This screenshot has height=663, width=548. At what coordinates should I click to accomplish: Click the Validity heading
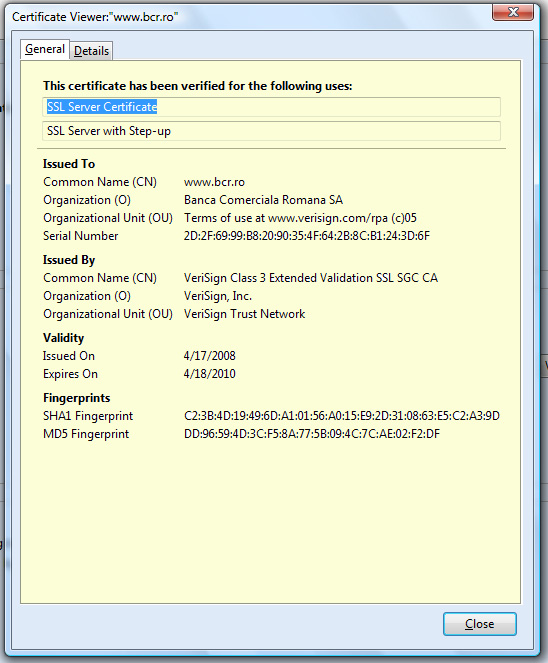pyautogui.click(x=63, y=338)
